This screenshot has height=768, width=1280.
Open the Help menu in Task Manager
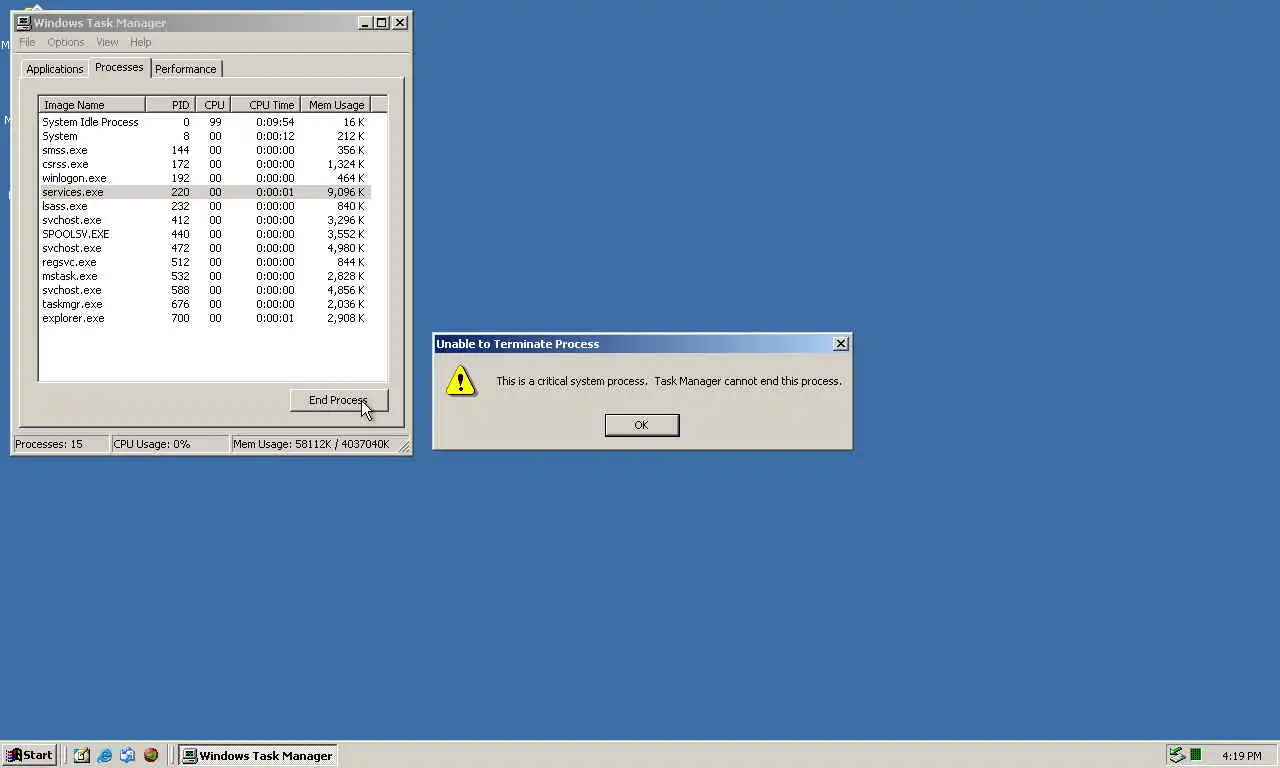tap(141, 42)
